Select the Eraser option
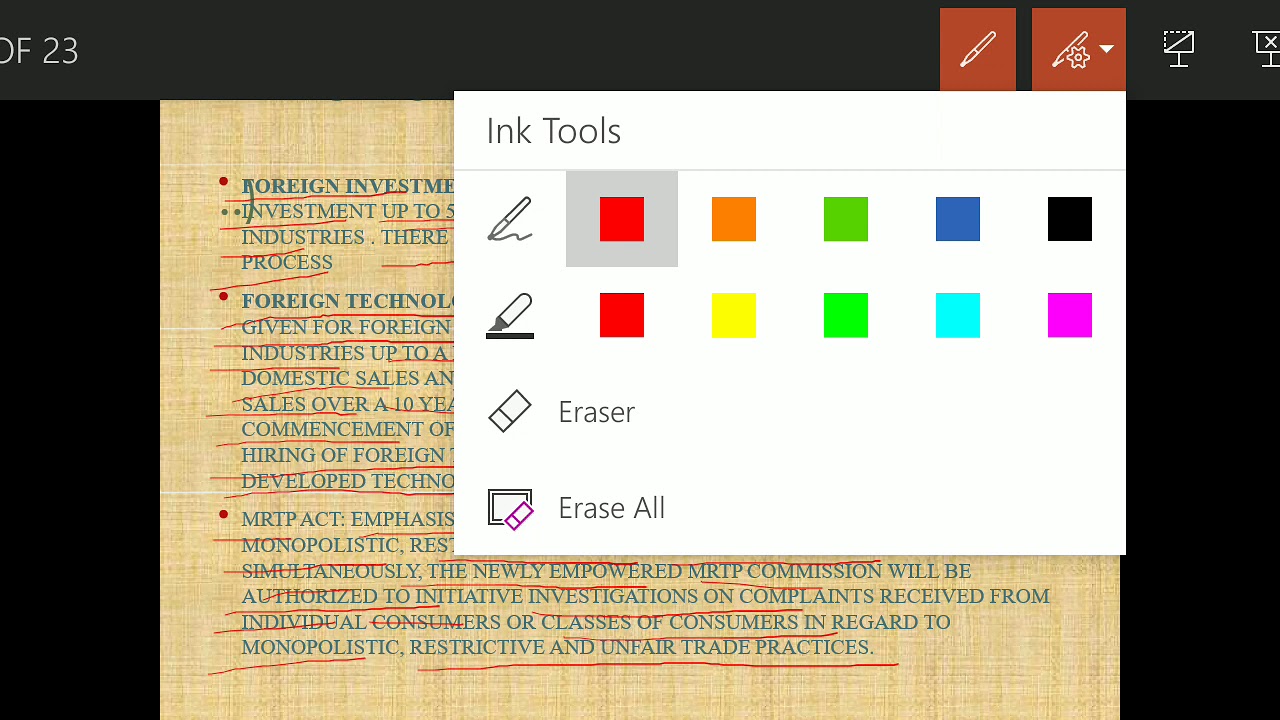This screenshot has height=720, width=1280. pos(790,411)
